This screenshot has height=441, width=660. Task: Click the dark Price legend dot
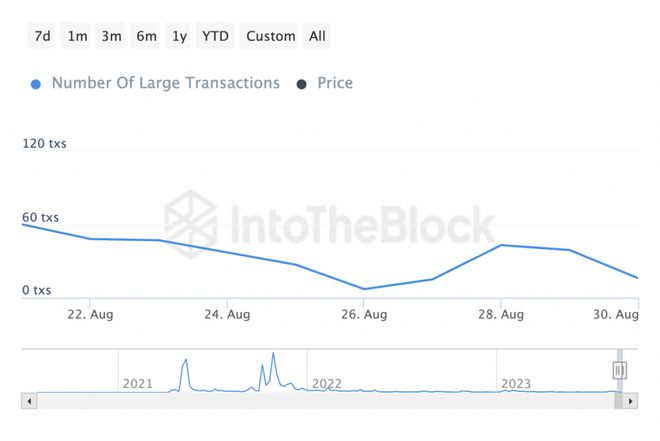coord(302,84)
